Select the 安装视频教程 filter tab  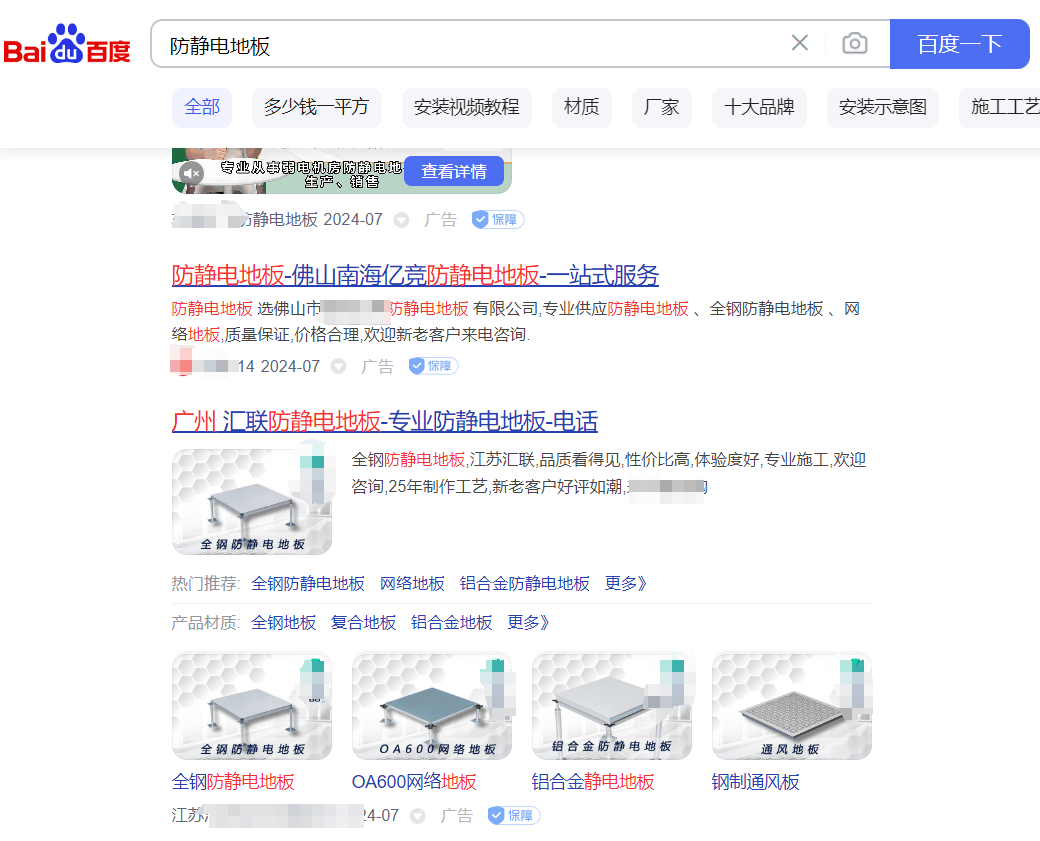[x=466, y=107]
